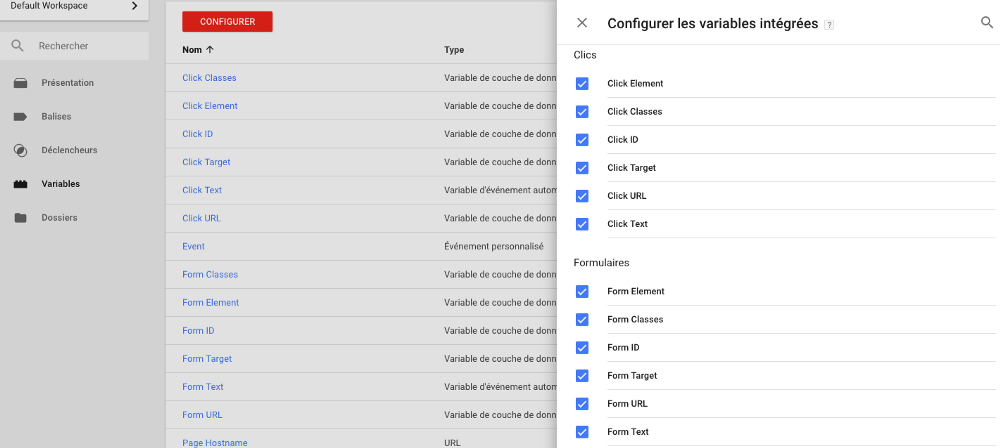The height and width of the screenshot is (448, 1000).
Task: Click the red CONFIGURER button
Action: pos(228,22)
